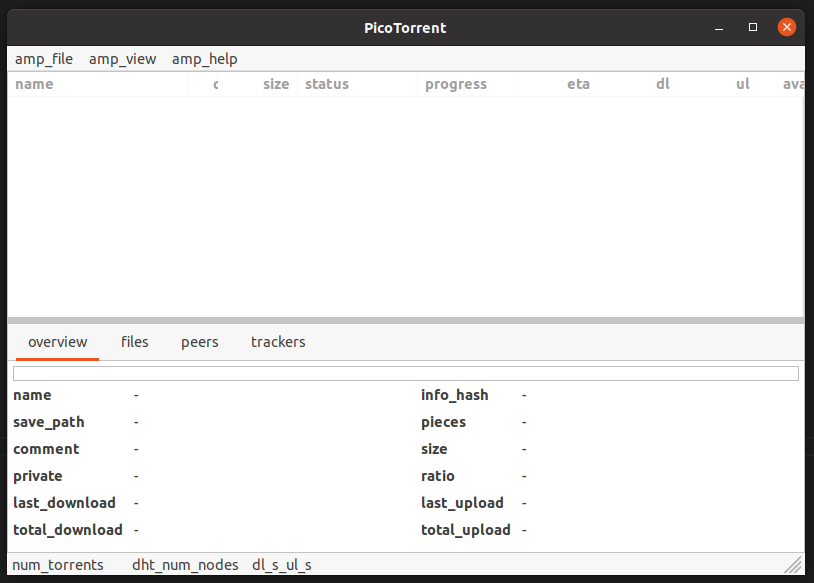
Task: Switch to the peers tab
Action: [199, 342]
